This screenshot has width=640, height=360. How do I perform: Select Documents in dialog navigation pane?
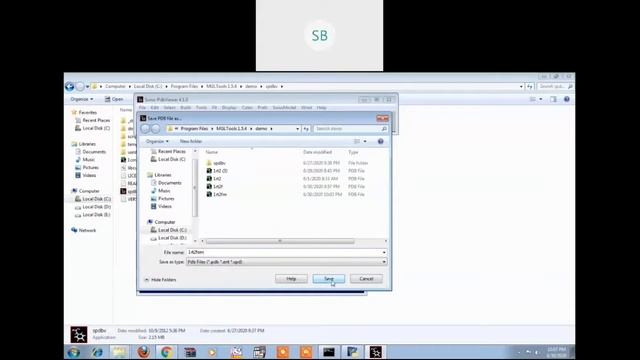(169, 183)
